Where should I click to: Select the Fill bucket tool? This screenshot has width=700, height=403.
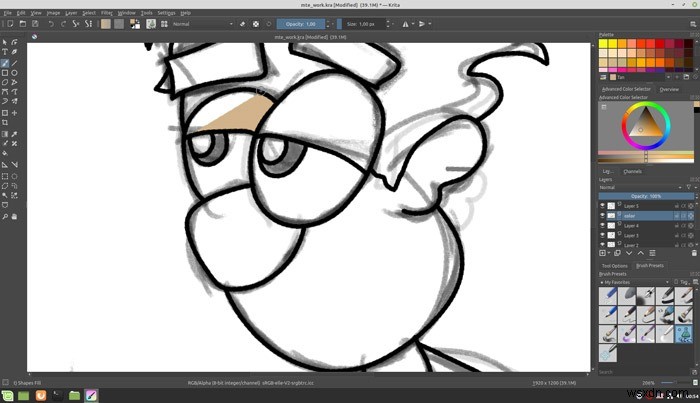[x=5, y=153]
